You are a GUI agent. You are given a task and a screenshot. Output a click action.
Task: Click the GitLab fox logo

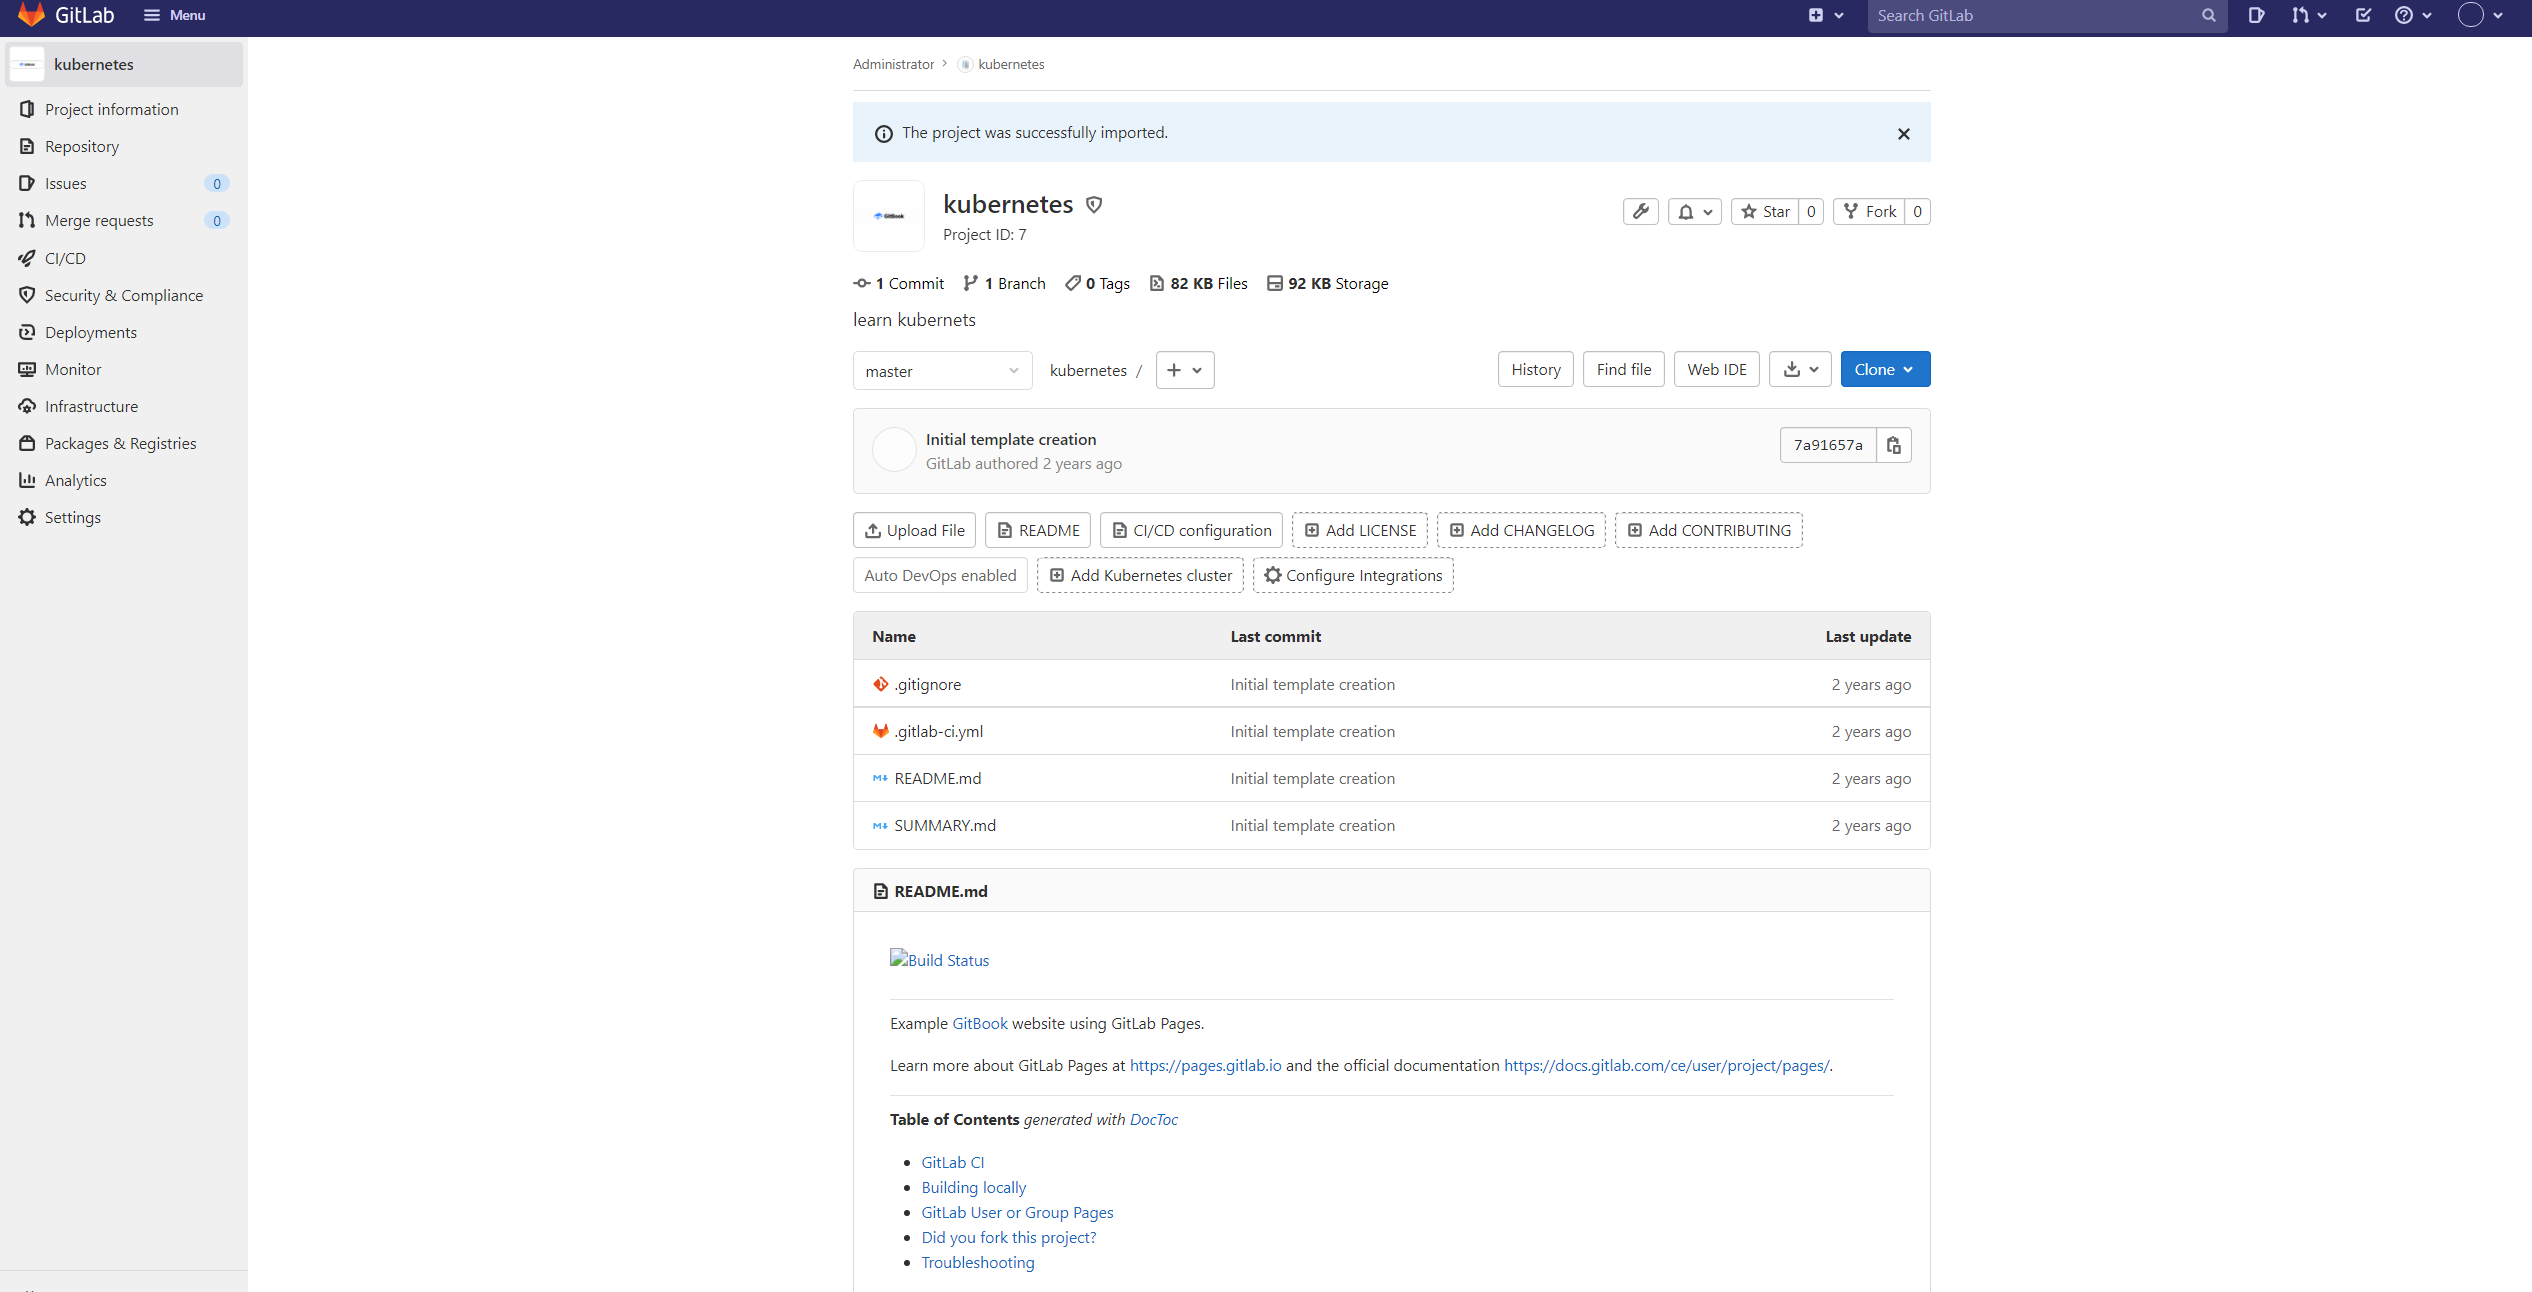[x=31, y=14]
